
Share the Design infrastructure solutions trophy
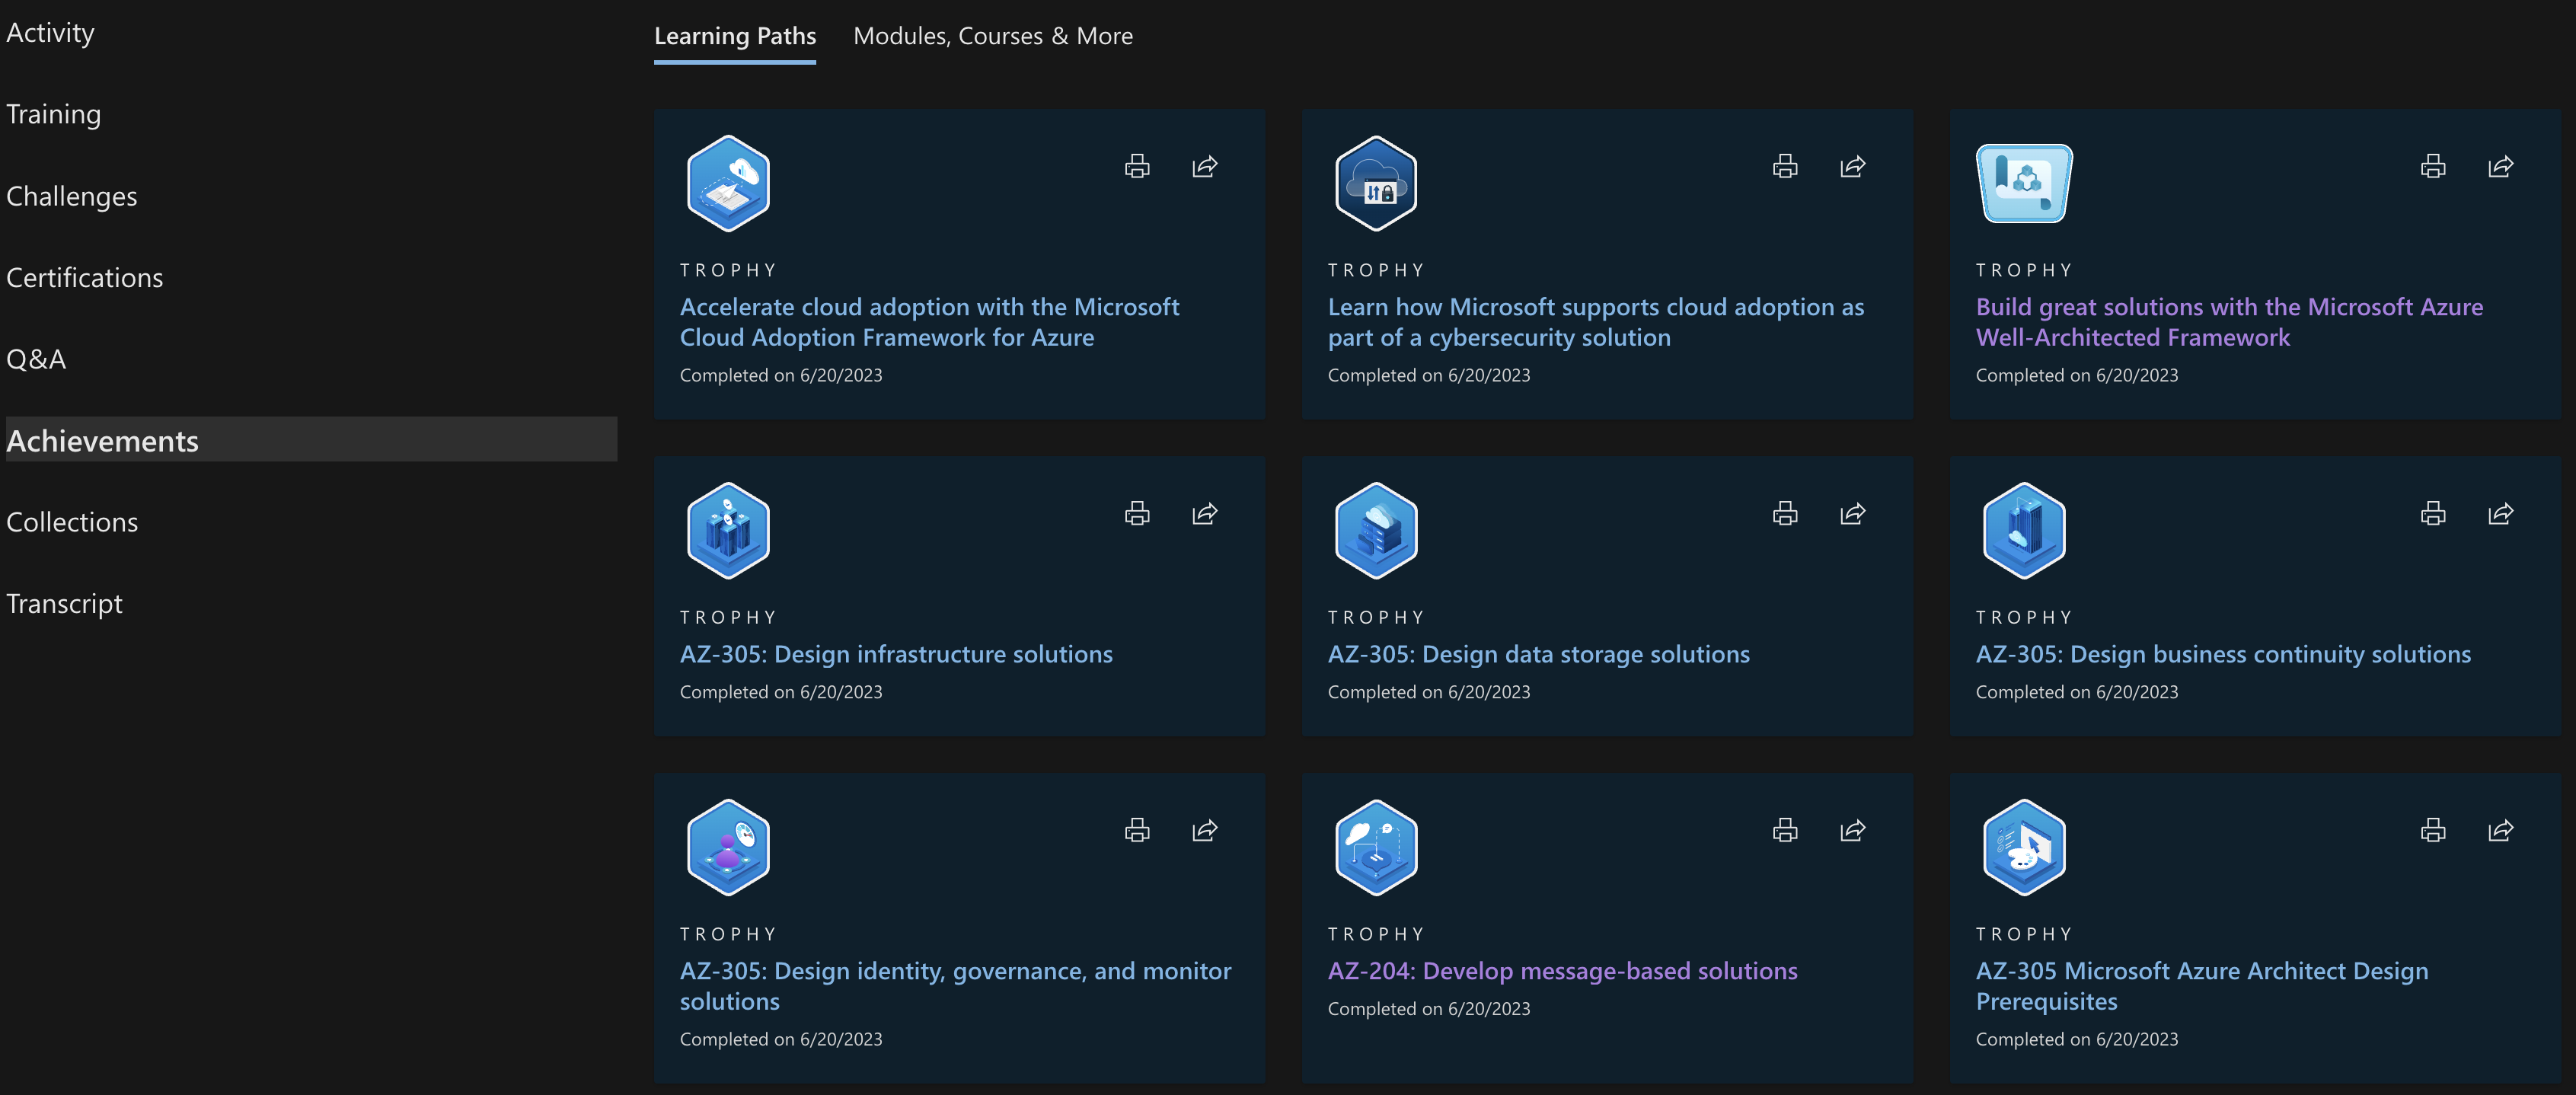1204,513
